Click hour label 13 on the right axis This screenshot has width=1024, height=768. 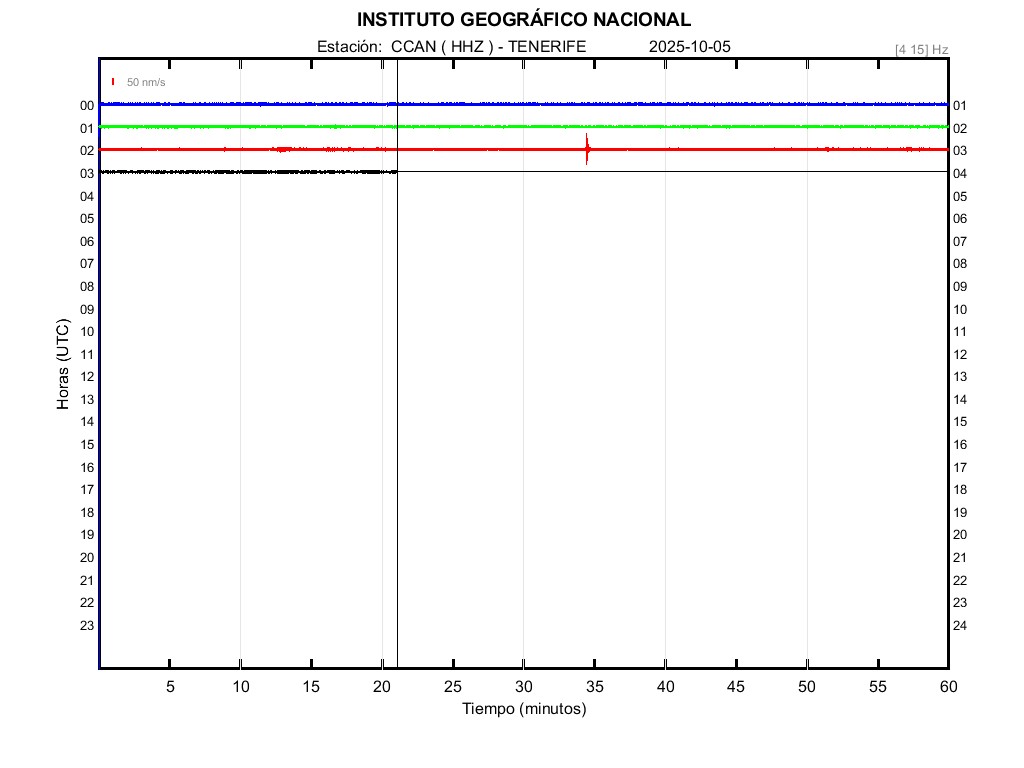click(960, 377)
